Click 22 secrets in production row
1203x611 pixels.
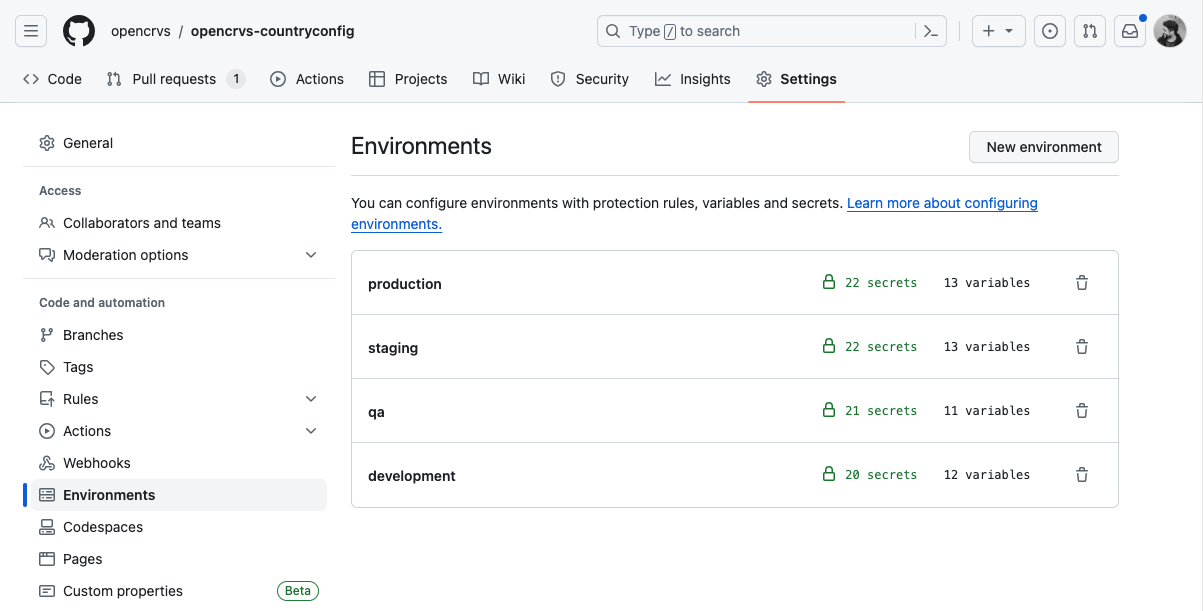tap(881, 283)
